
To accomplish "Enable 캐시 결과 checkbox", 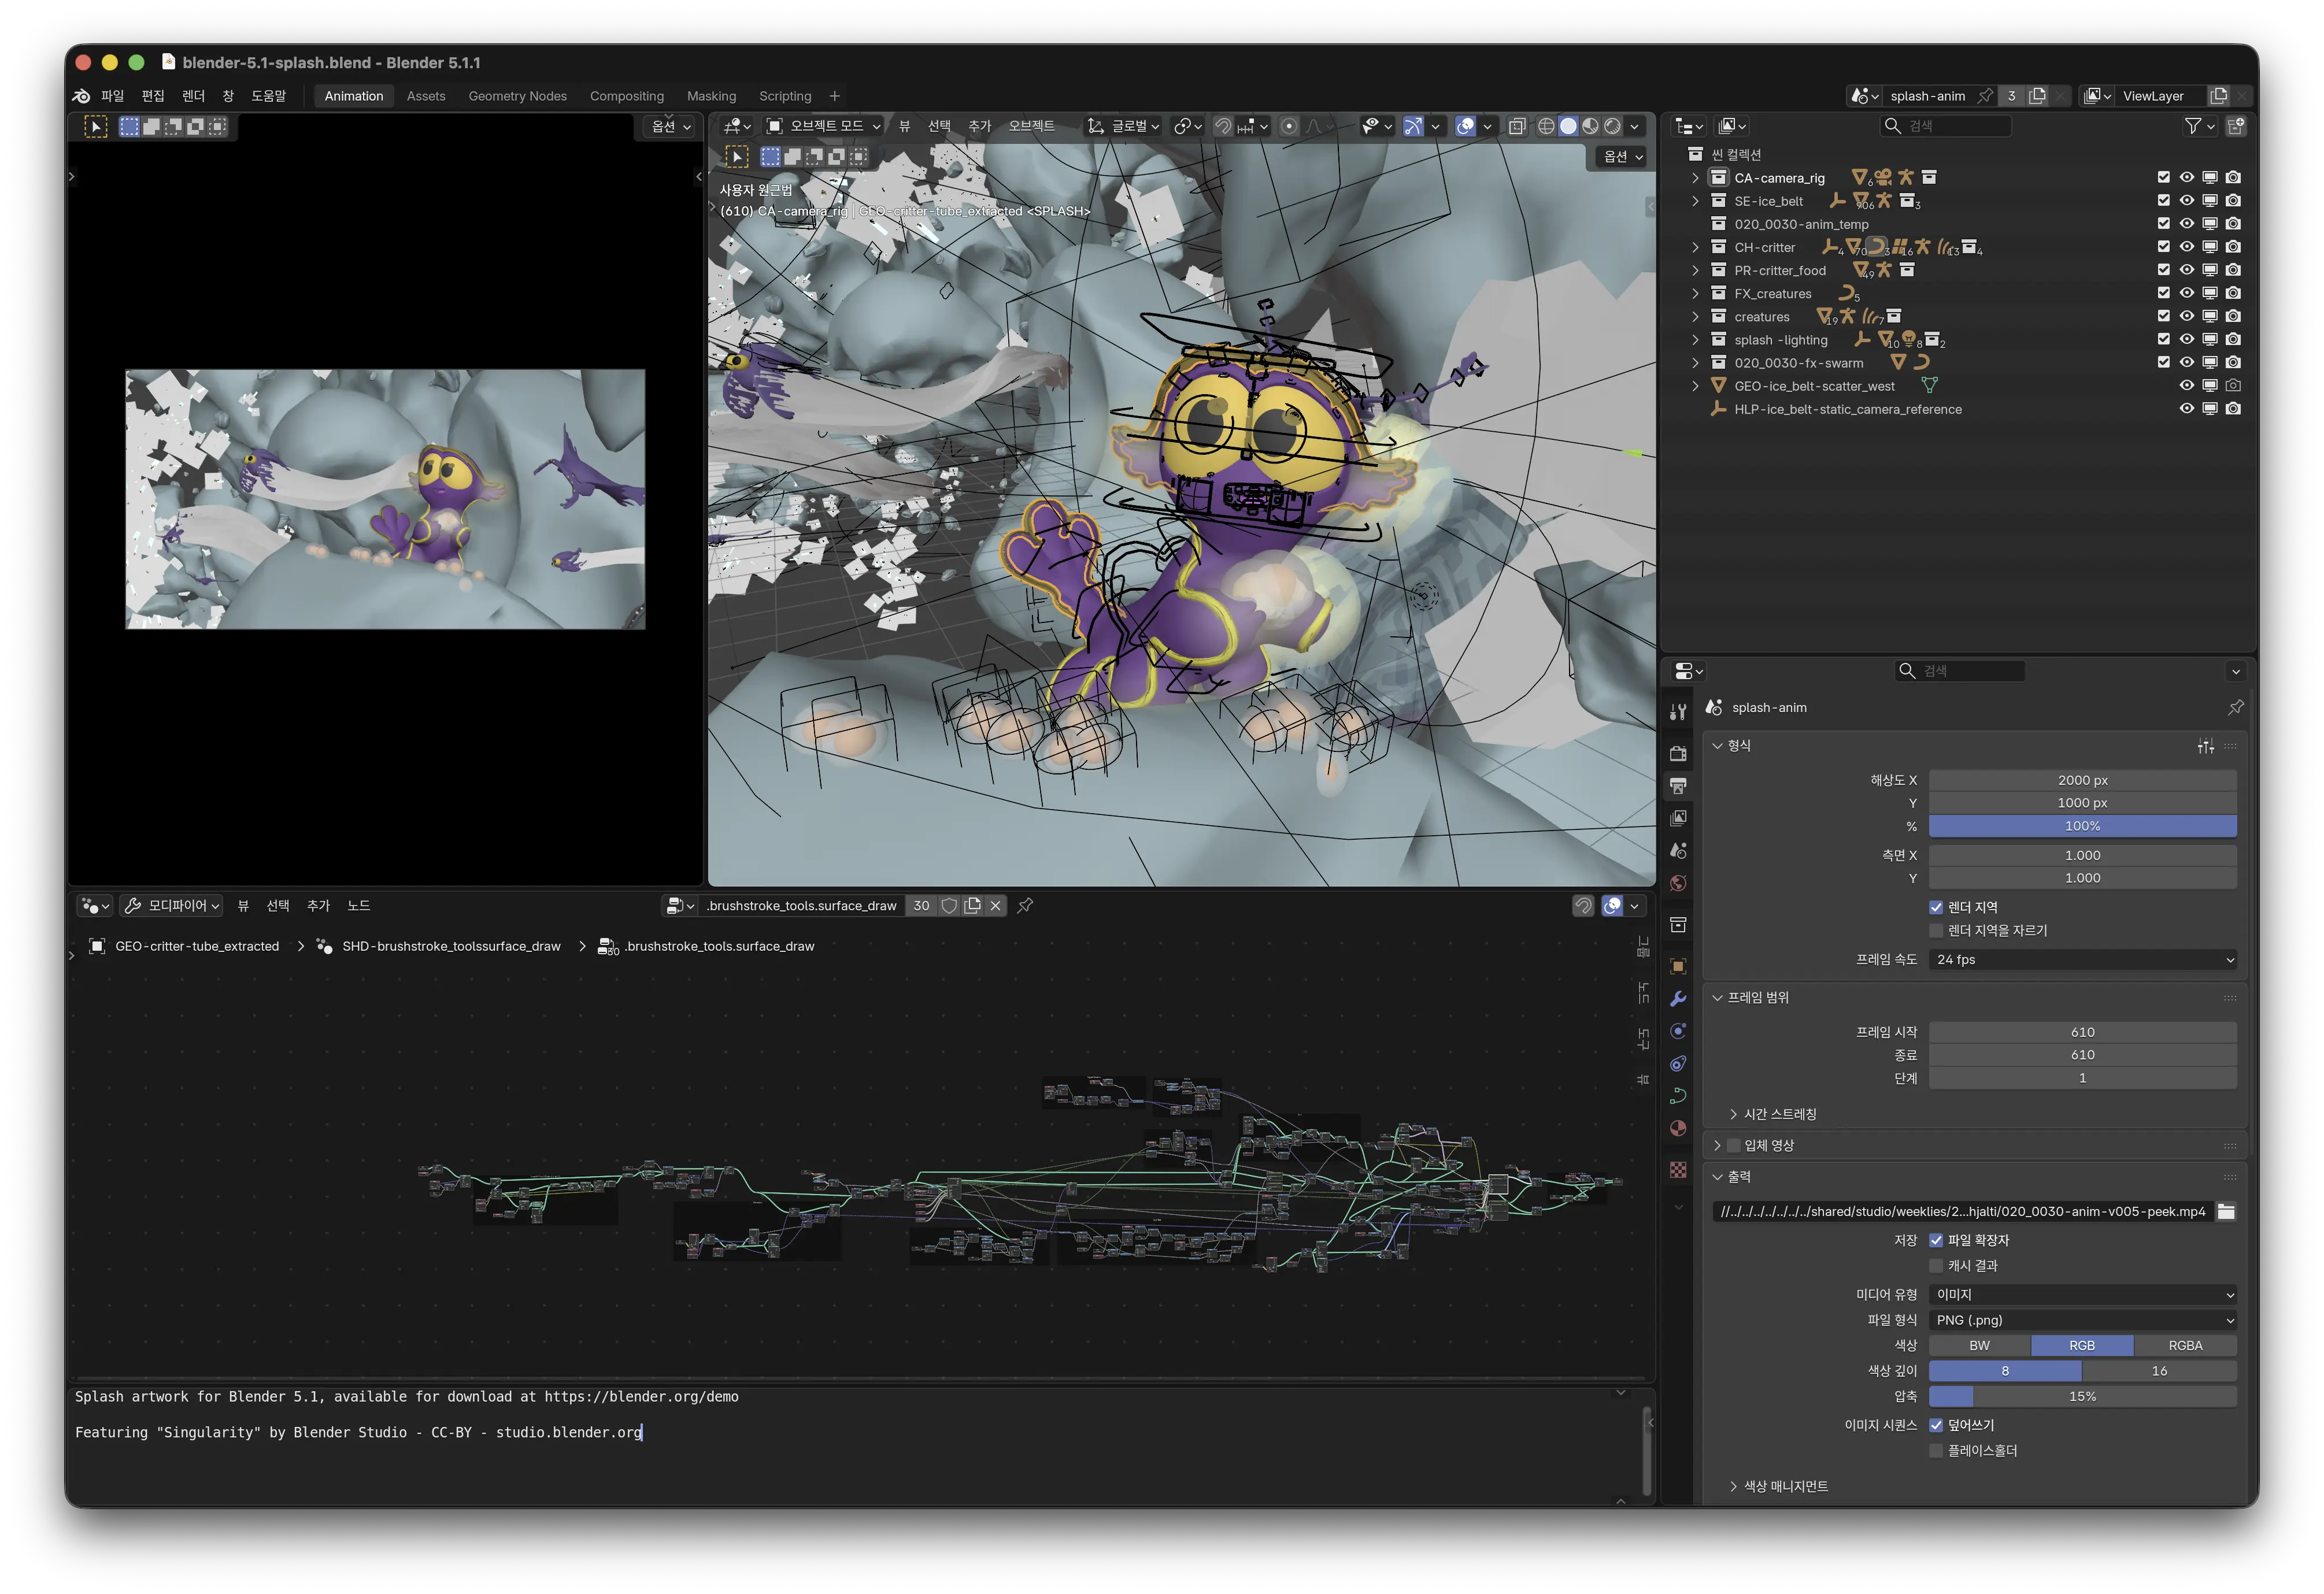I will pyautogui.click(x=1936, y=1266).
